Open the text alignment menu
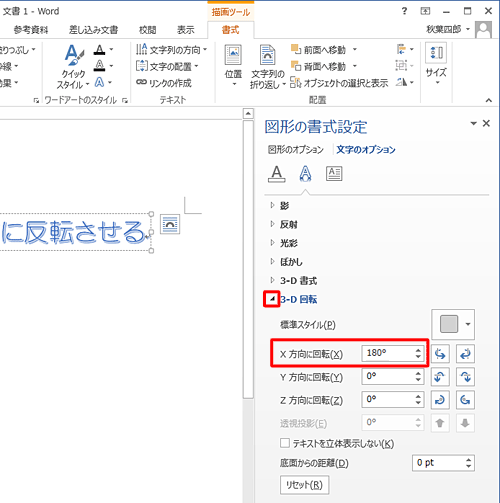This screenshot has width=500, height=503. 167,66
